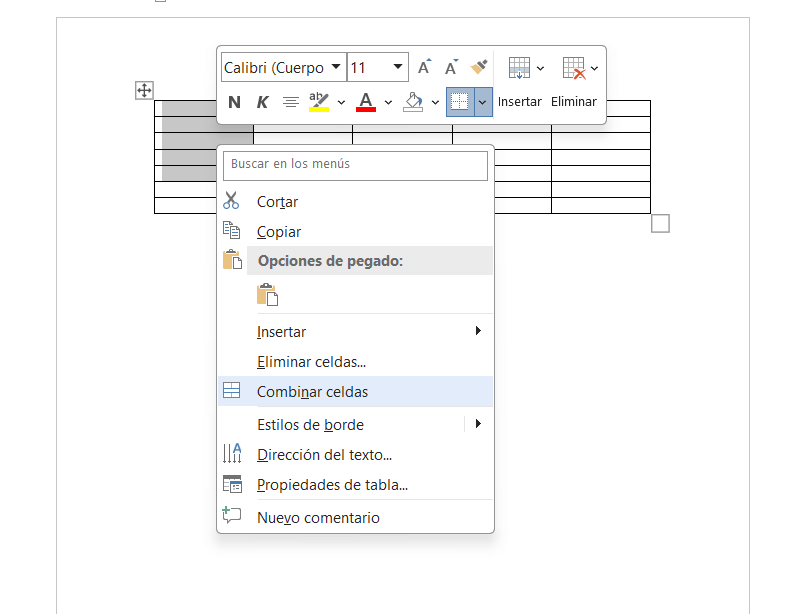This screenshot has width=802, height=614.
Task: Click the Buscar en los menús search field
Action: (355, 164)
